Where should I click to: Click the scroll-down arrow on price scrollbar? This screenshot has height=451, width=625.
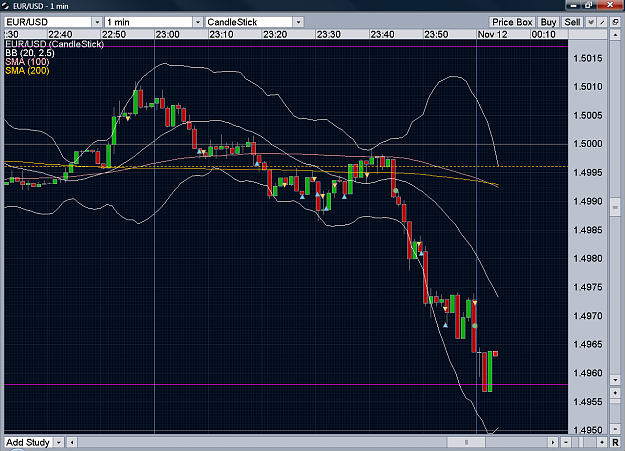pyautogui.click(x=615, y=380)
